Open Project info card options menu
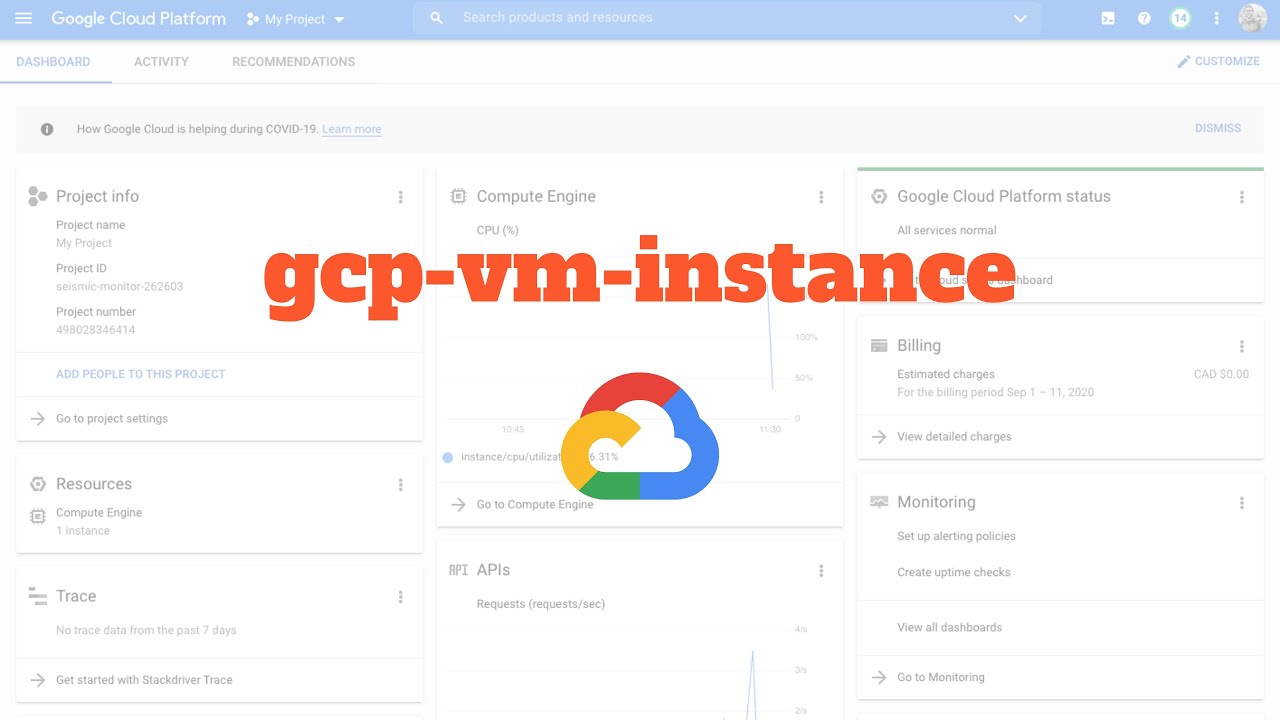 point(401,197)
